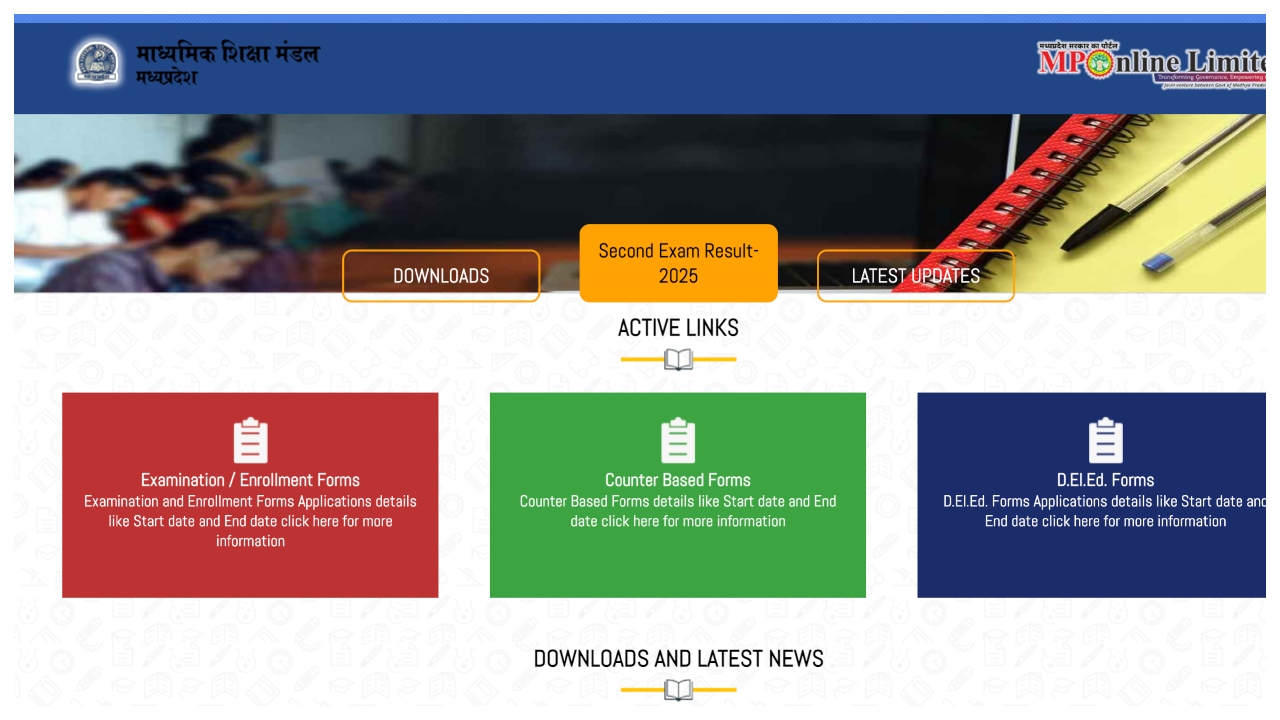Click the Hindi board title माध्यमिक शिक्षा मंडल

(228, 54)
